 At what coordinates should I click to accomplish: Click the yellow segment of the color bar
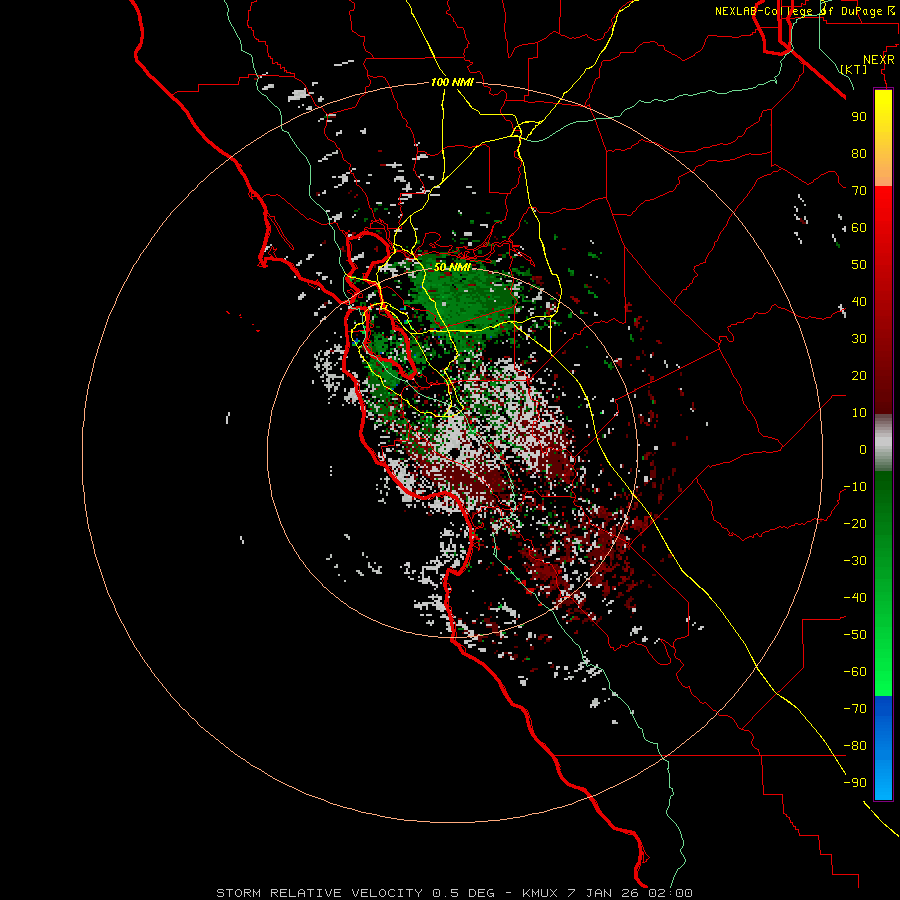(883, 138)
